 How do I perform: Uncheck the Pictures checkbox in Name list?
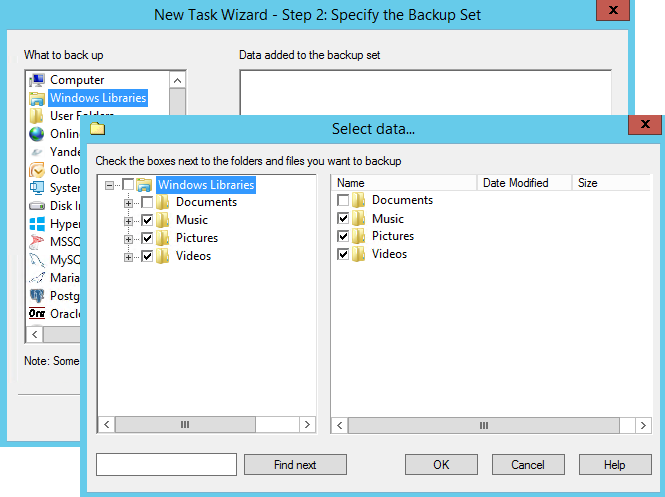point(343,236)
